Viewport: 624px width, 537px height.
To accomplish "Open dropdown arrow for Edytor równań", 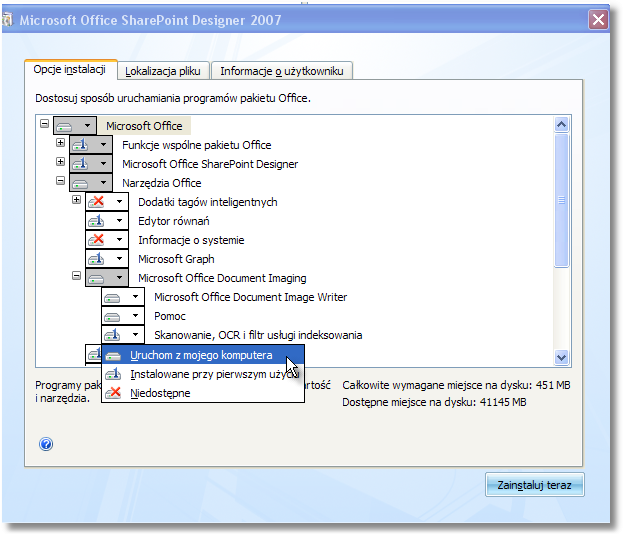I will [x=119, y=221].
